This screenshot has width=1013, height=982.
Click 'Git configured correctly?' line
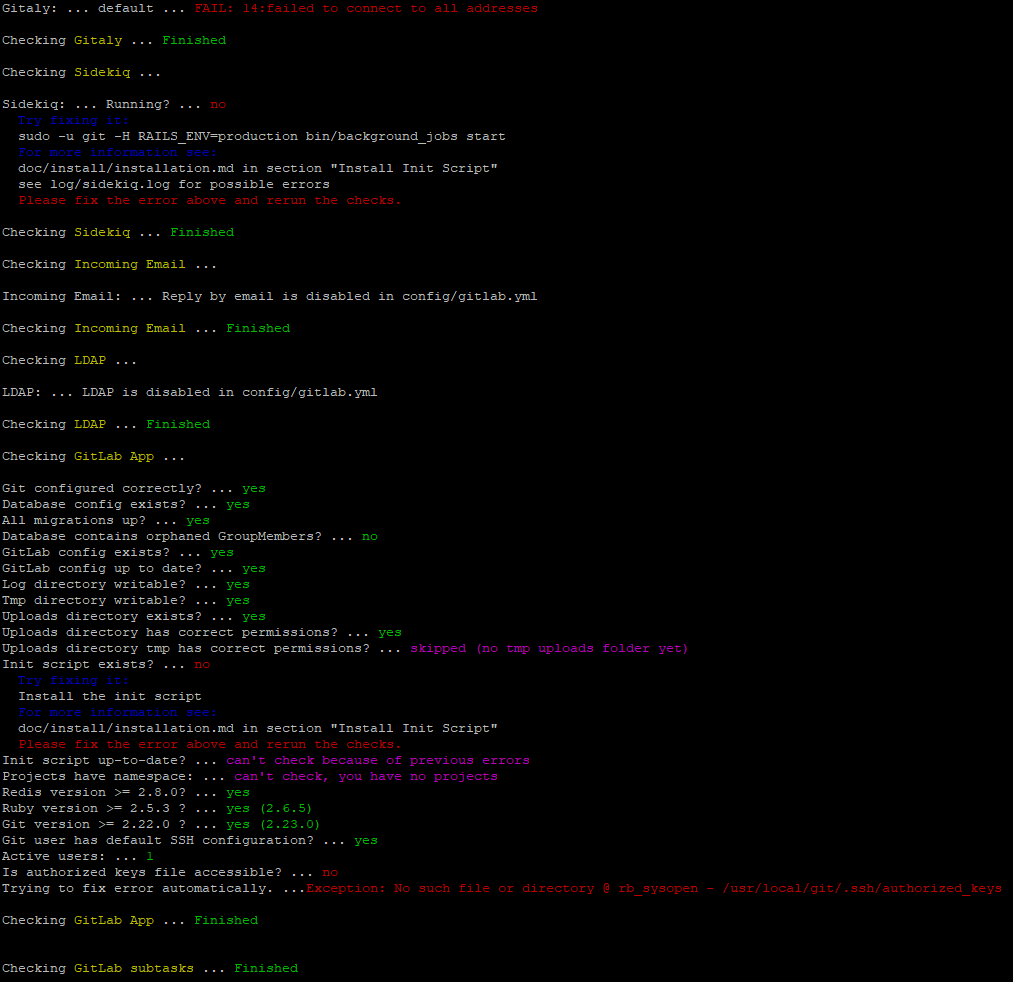pyautogui.click(x=134, y=488)
